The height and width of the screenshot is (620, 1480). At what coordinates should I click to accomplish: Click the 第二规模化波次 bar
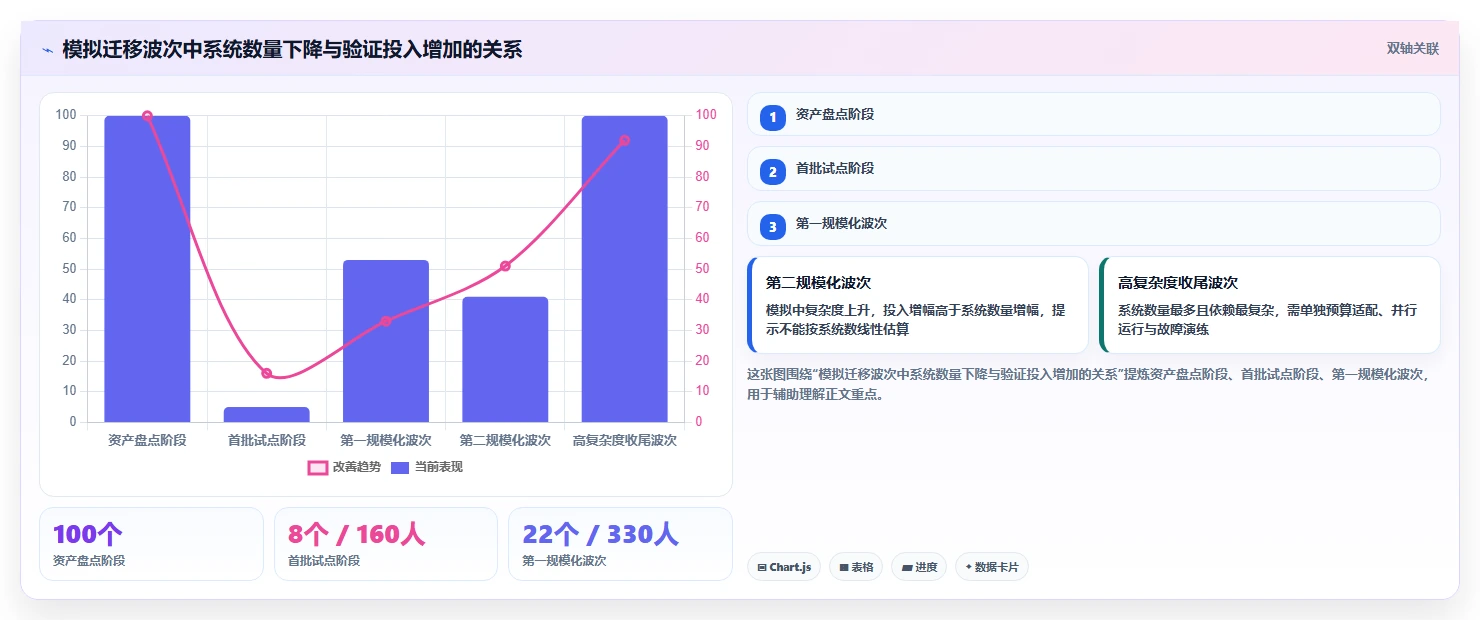tap(505, 359)
